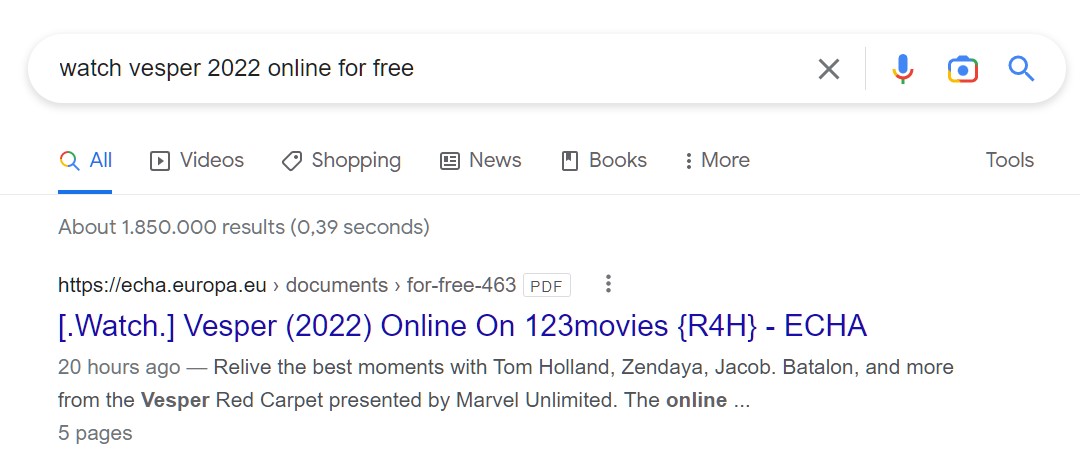Viewport: 1080px width, 470px height.
Task: Switch to the Videos tab
Action: pos(197,161)
